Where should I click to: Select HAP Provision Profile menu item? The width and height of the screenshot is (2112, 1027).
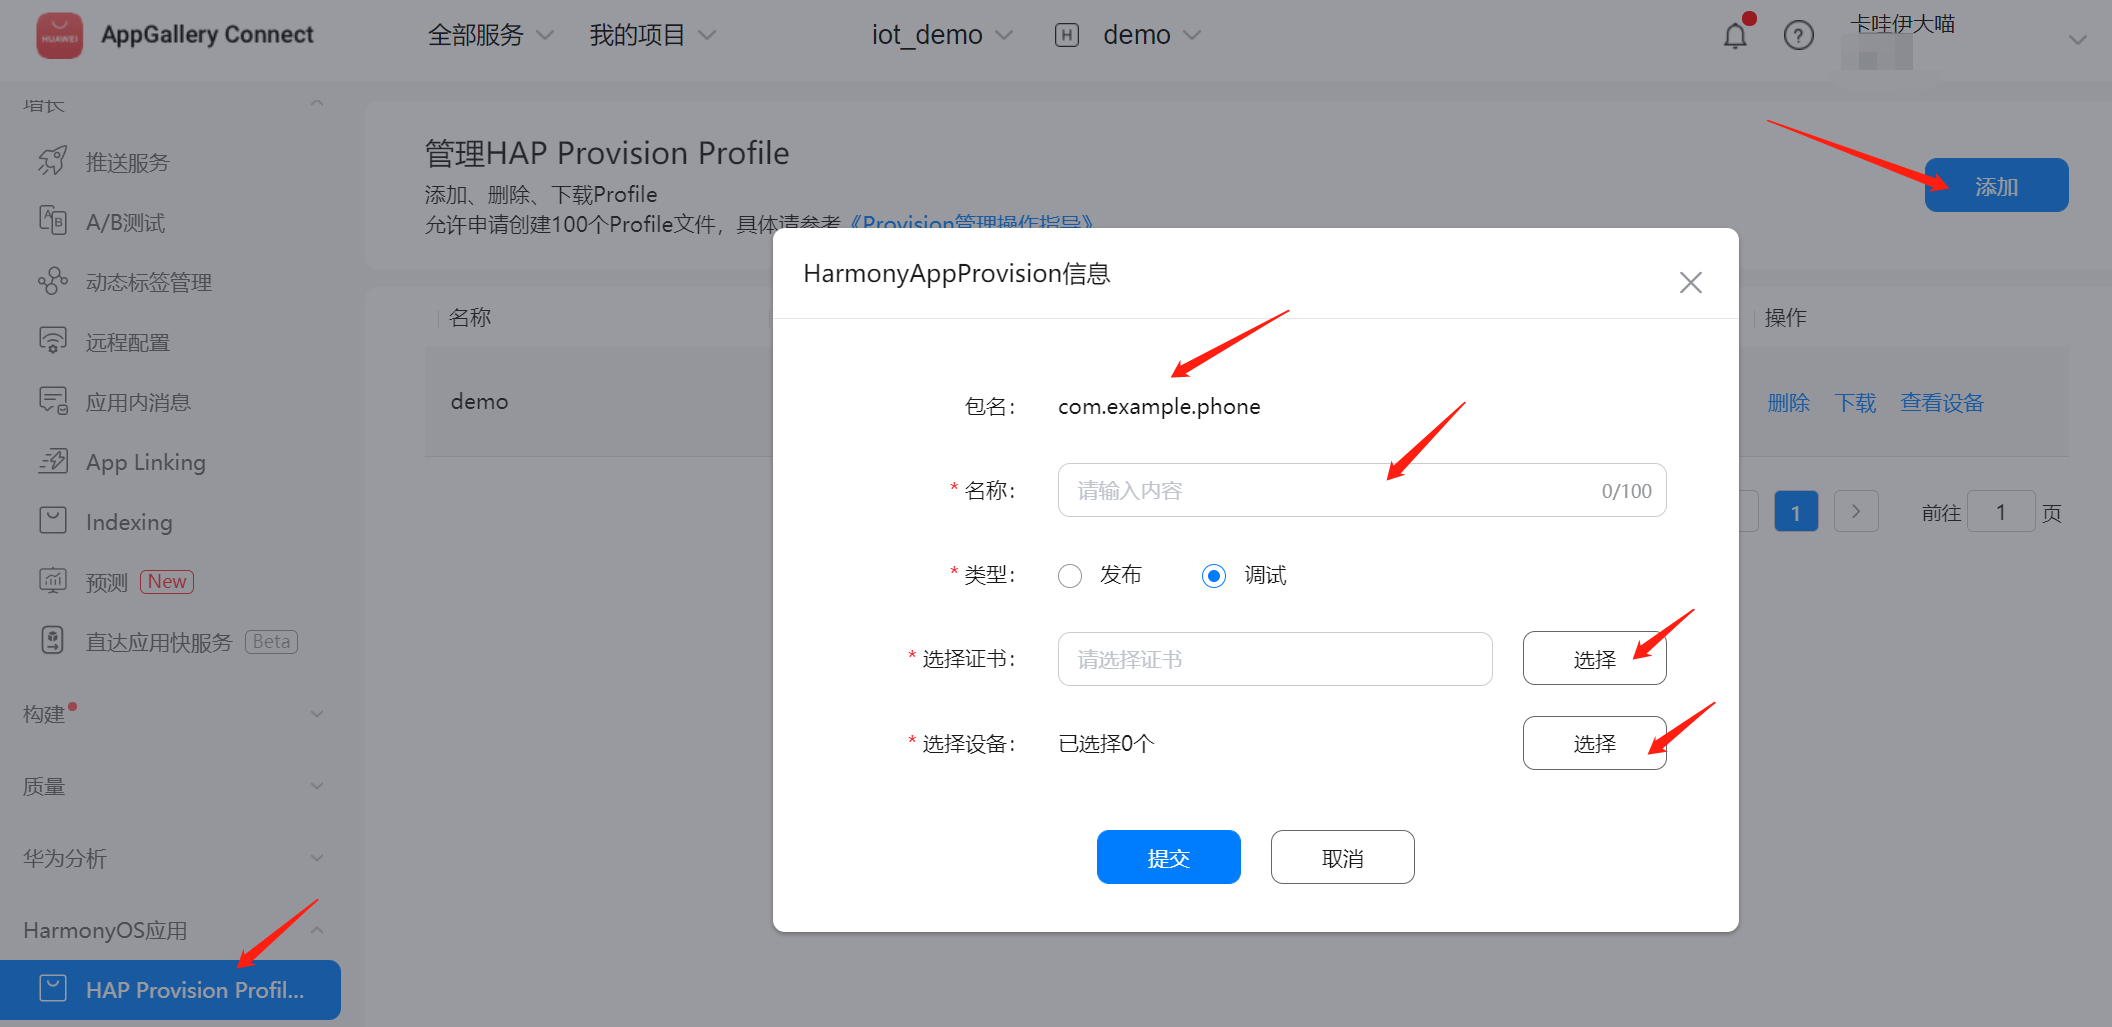(x=171, y=989)
